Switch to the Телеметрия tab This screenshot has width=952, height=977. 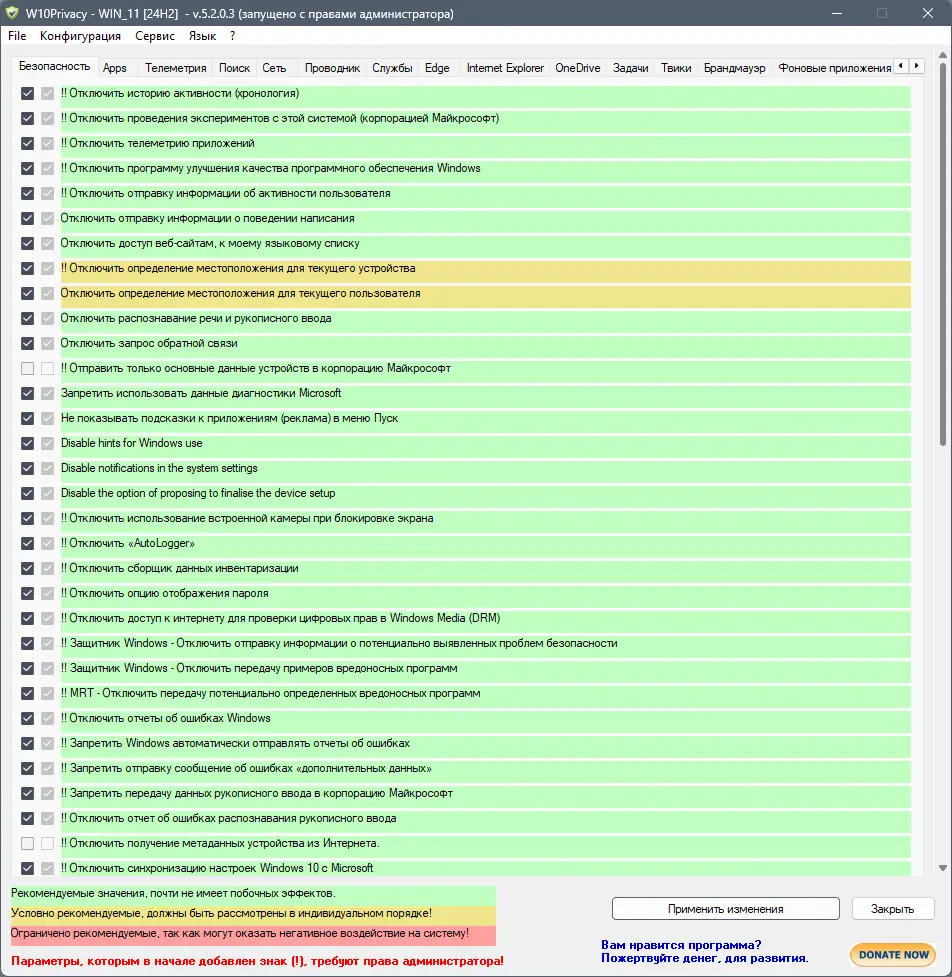[175, 68]
